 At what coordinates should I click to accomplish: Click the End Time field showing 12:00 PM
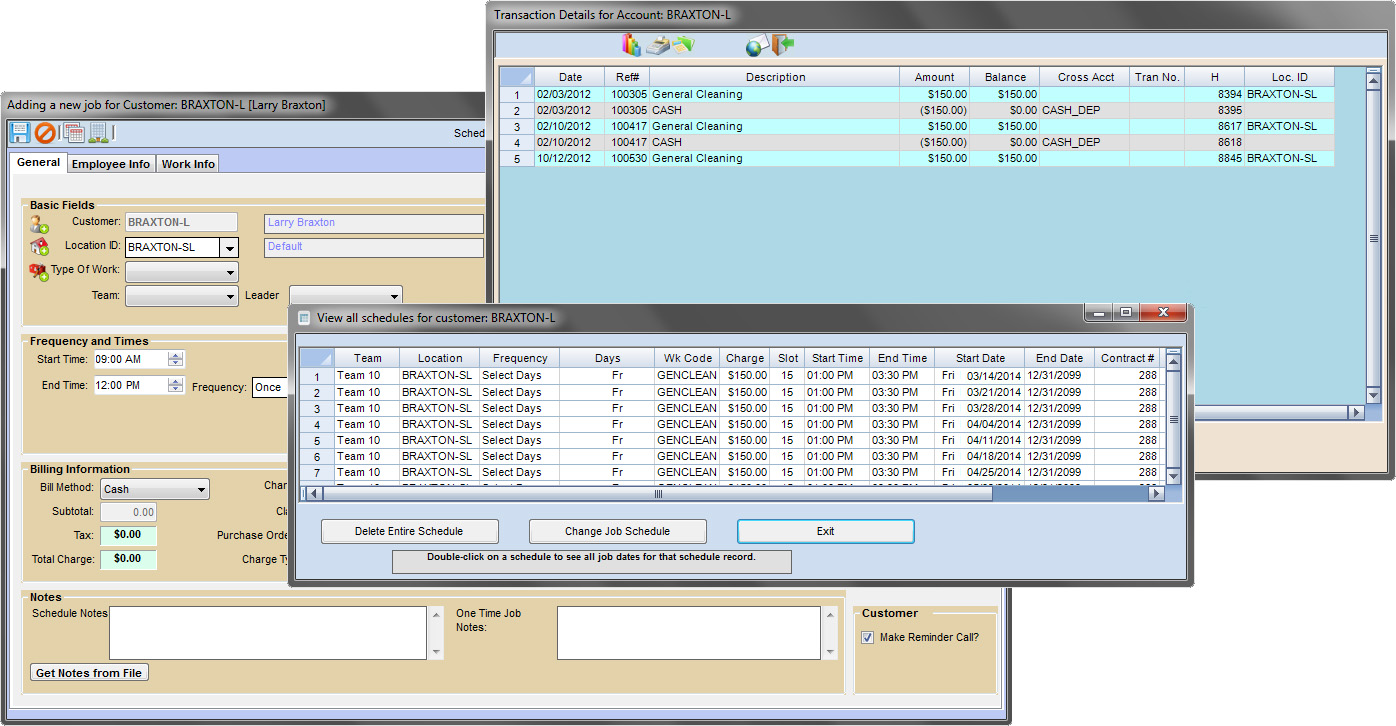point(131,385)
